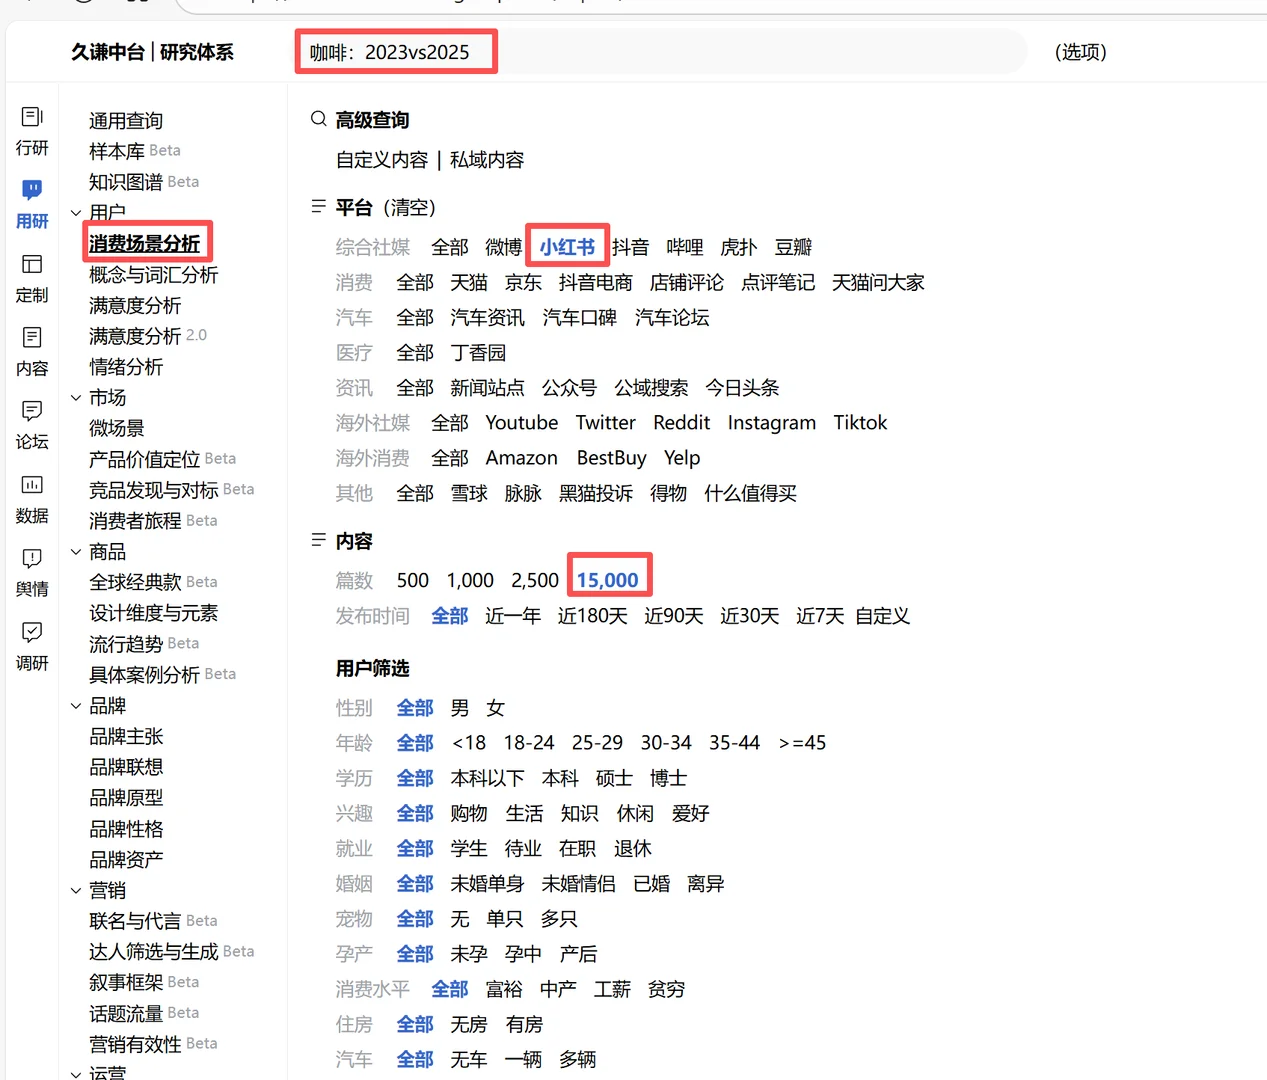Open the 数据 chart icon

[32, 485]
